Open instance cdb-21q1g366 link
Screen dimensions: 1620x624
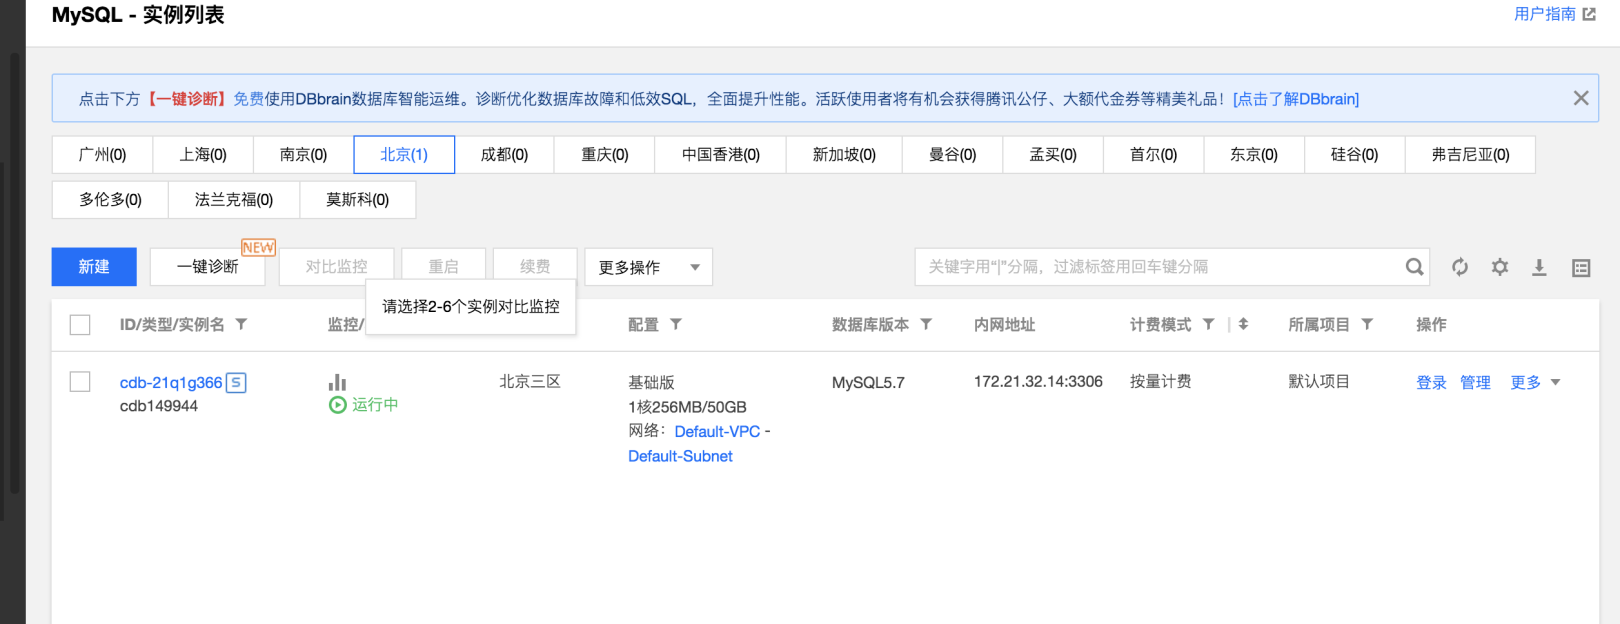[171, 382]
